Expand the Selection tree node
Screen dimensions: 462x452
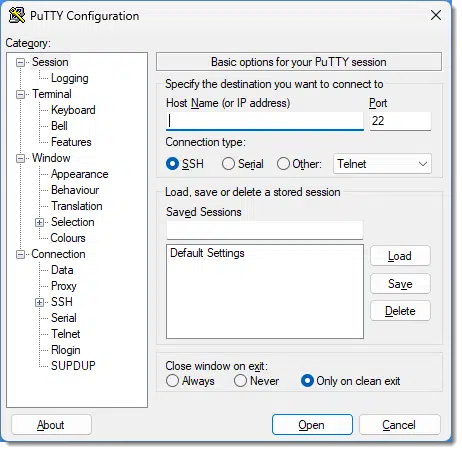[39, 222]
